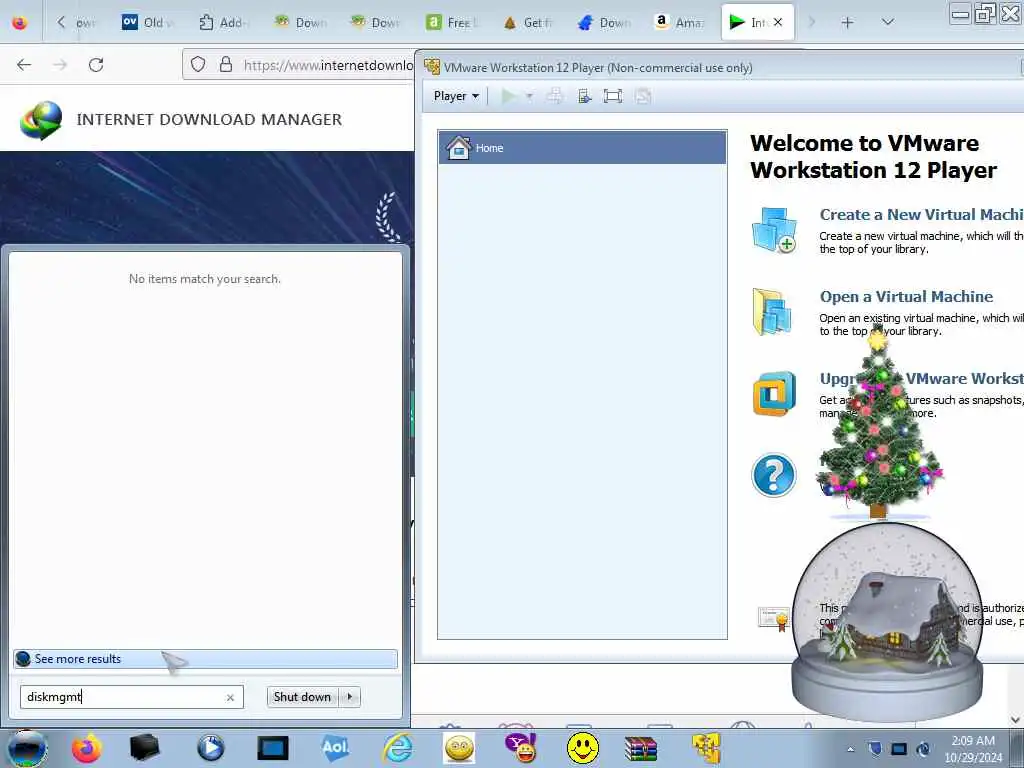Click the Open a Virtual Machine folder icon
This screenshot has width=1024, height=768.
pos(772,312)
